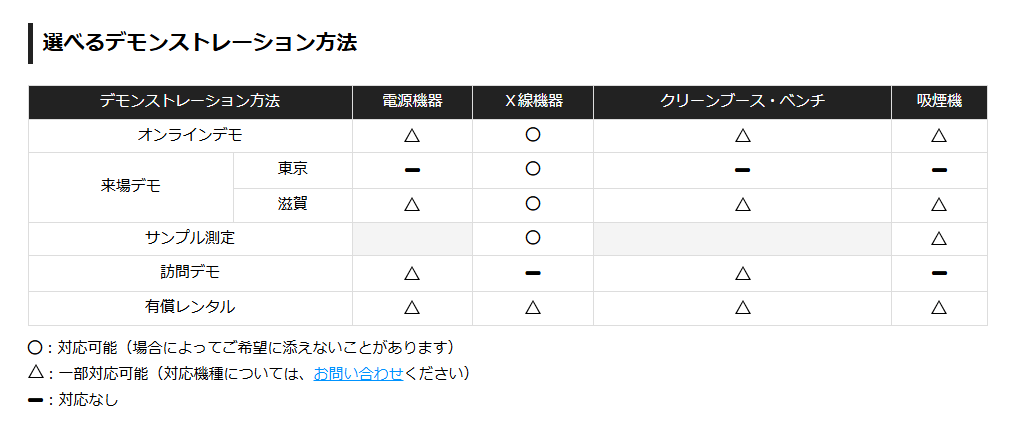Image resolution: width=1020 pixels, height=440 pixels.
Task: Select the クリーンブース・ベンチ column header
Action: (742, 102)
